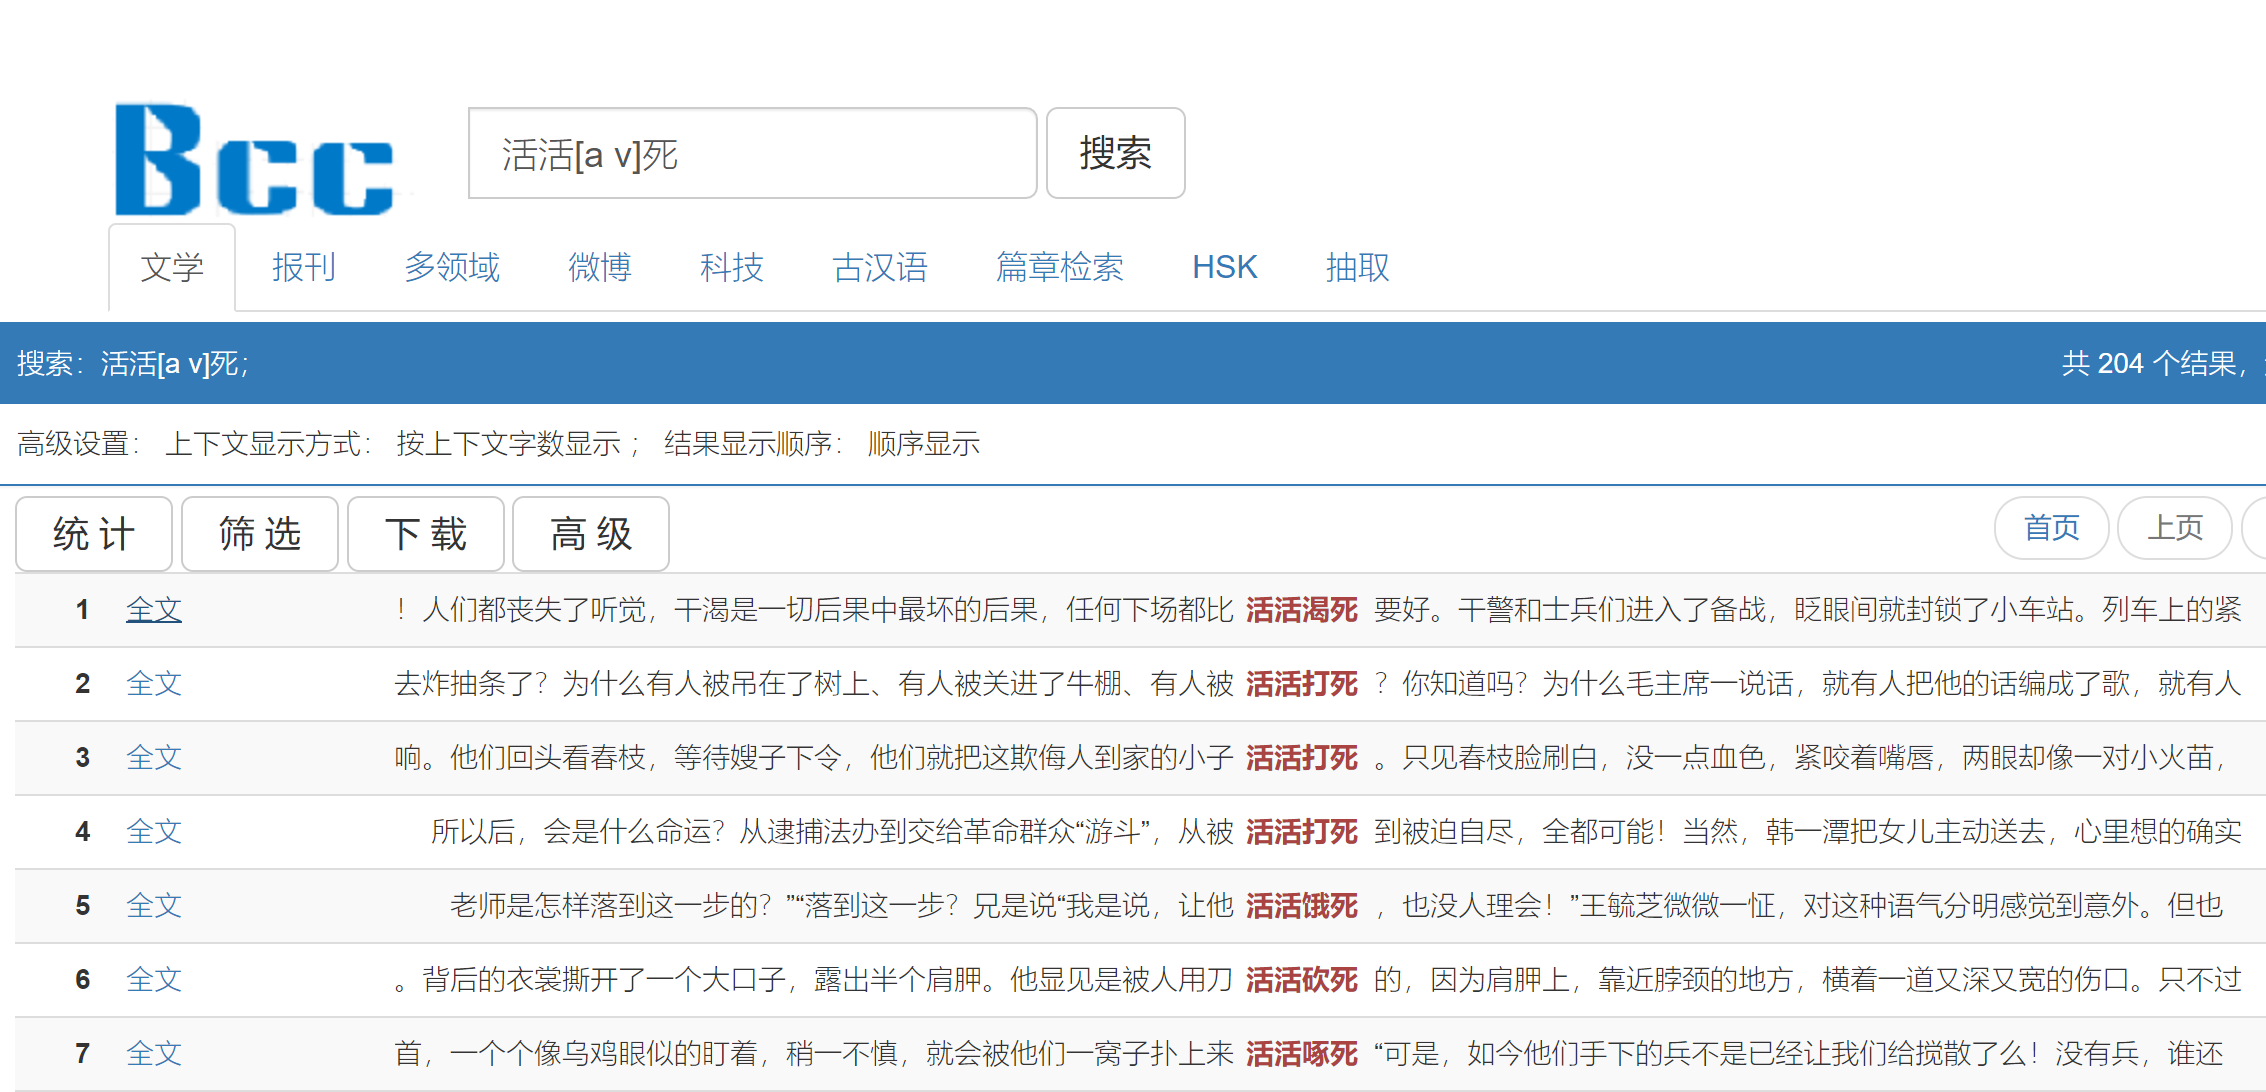The width and height of the screenshot is (2266, 1092).
Task: Click the 筛选 filter button
Action: pyautogui.click(x=260, y=534)
